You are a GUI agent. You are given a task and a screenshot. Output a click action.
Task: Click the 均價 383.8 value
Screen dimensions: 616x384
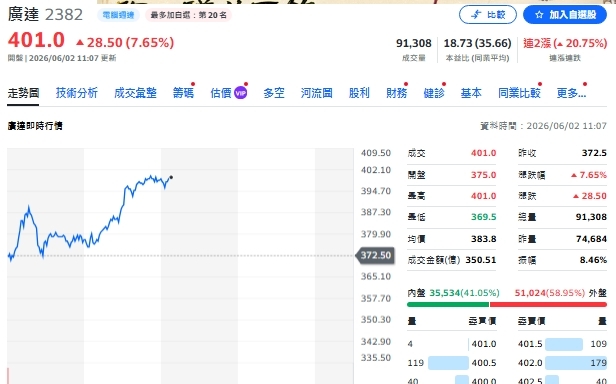[x=484, y=239]
